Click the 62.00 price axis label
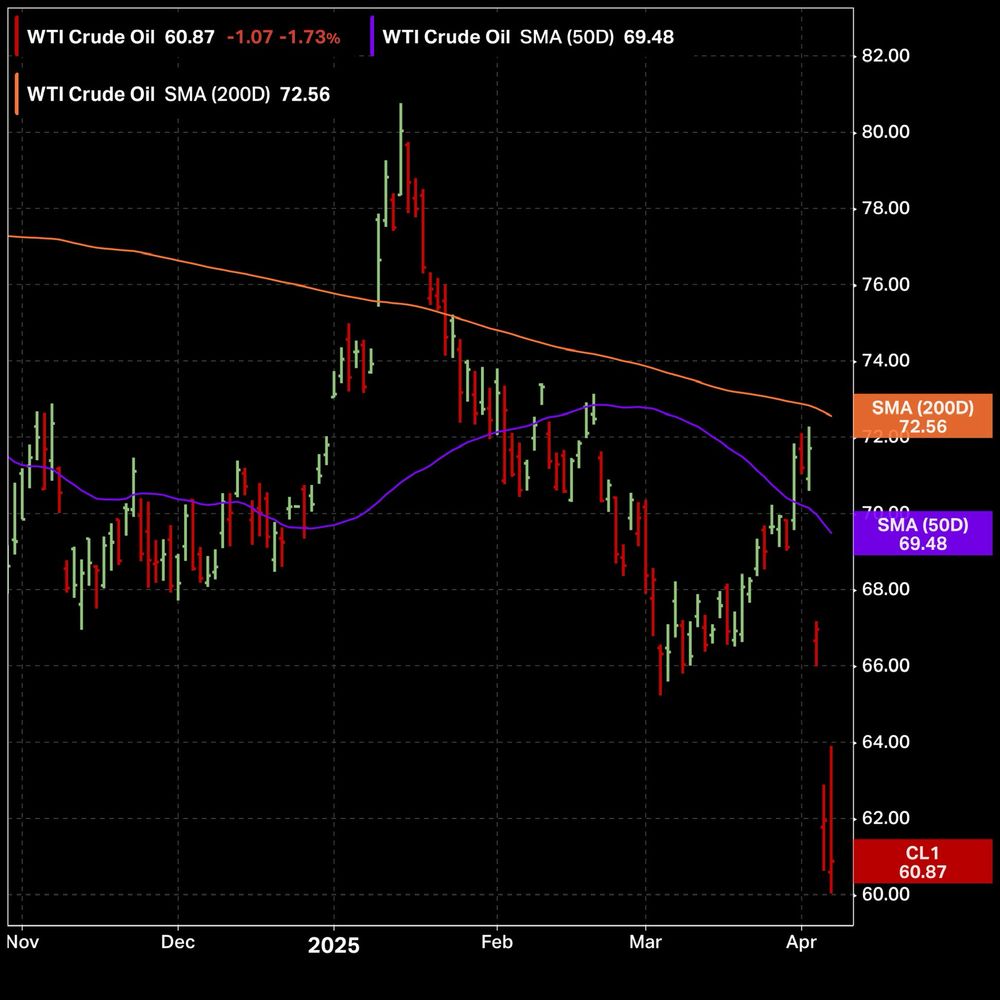The height and width of the screenshot is (1000, 1000). click(885, 818)
